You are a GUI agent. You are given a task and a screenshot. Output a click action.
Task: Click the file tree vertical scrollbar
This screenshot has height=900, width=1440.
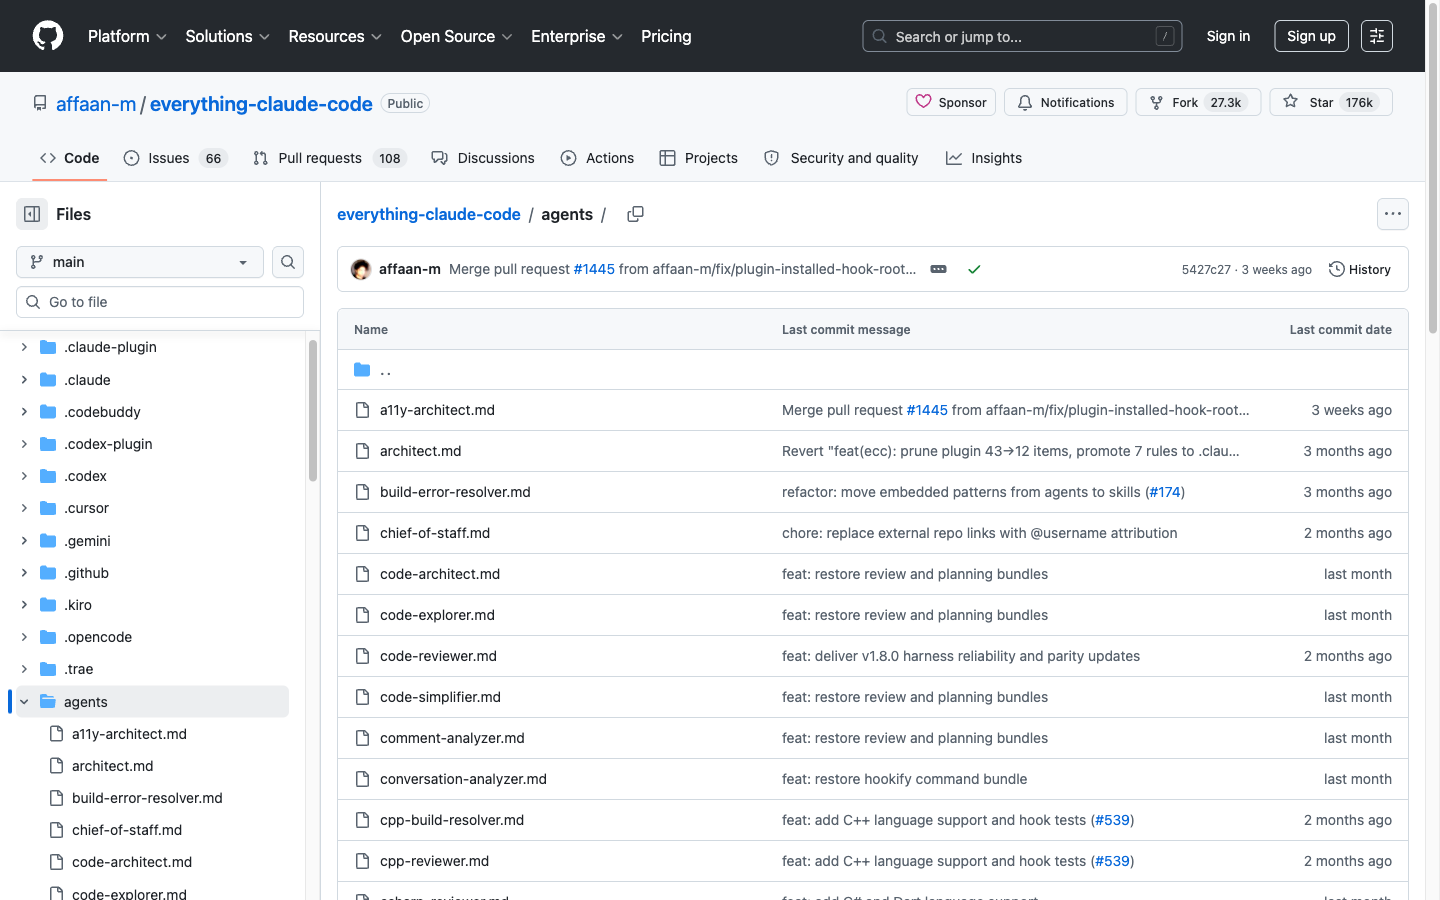[313, 410]
